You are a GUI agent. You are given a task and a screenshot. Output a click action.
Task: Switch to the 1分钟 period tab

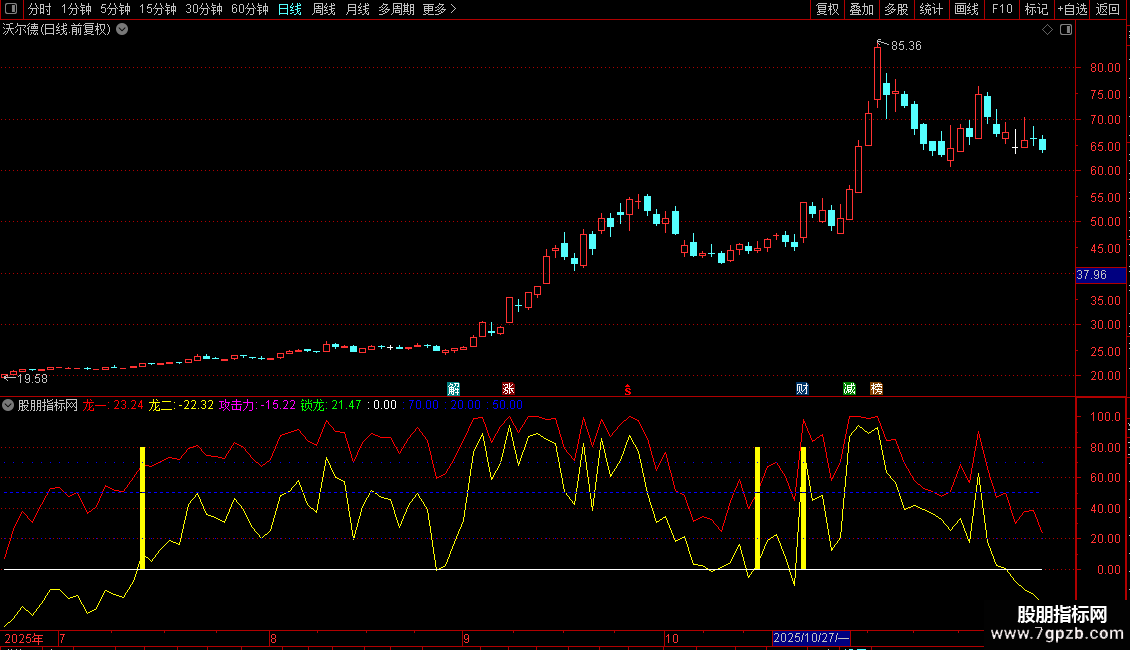pyautogui.click(x=76, y=9)
